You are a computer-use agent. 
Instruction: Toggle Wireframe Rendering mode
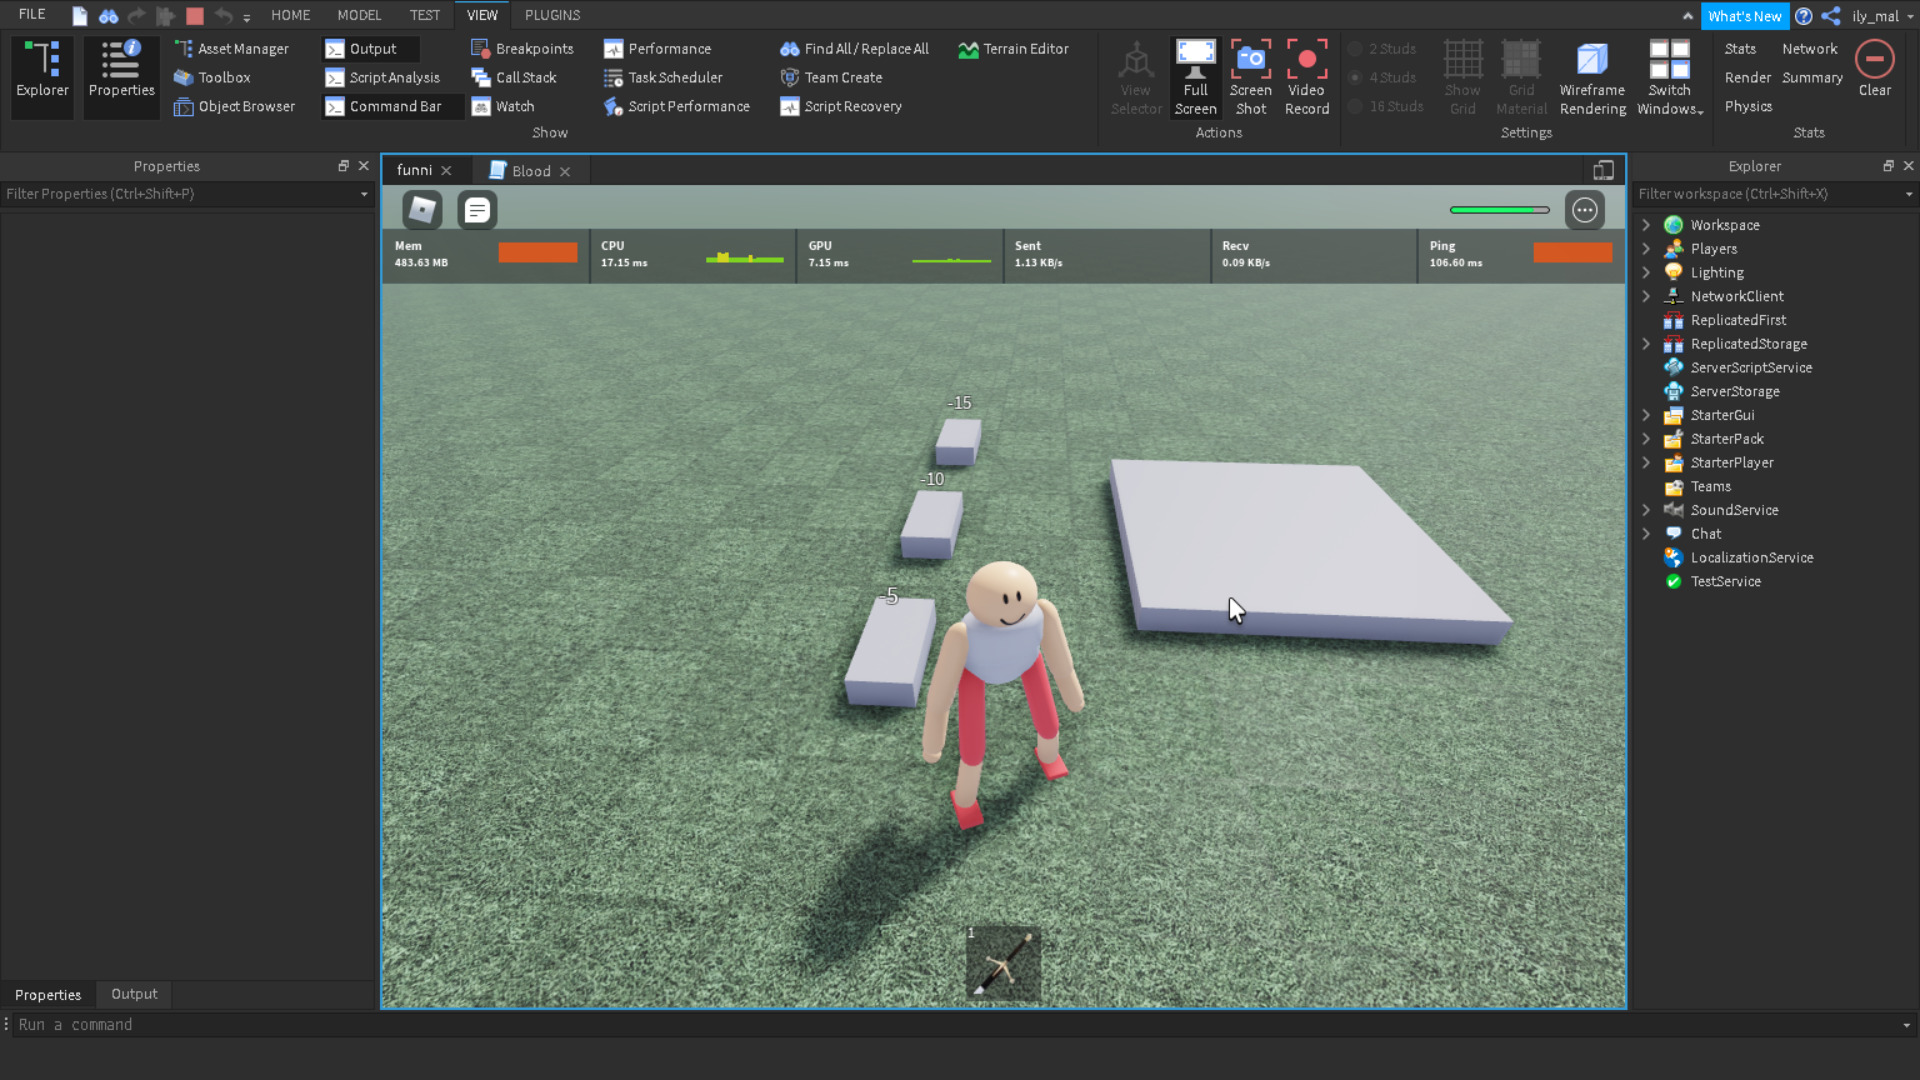coord(1592,61)
